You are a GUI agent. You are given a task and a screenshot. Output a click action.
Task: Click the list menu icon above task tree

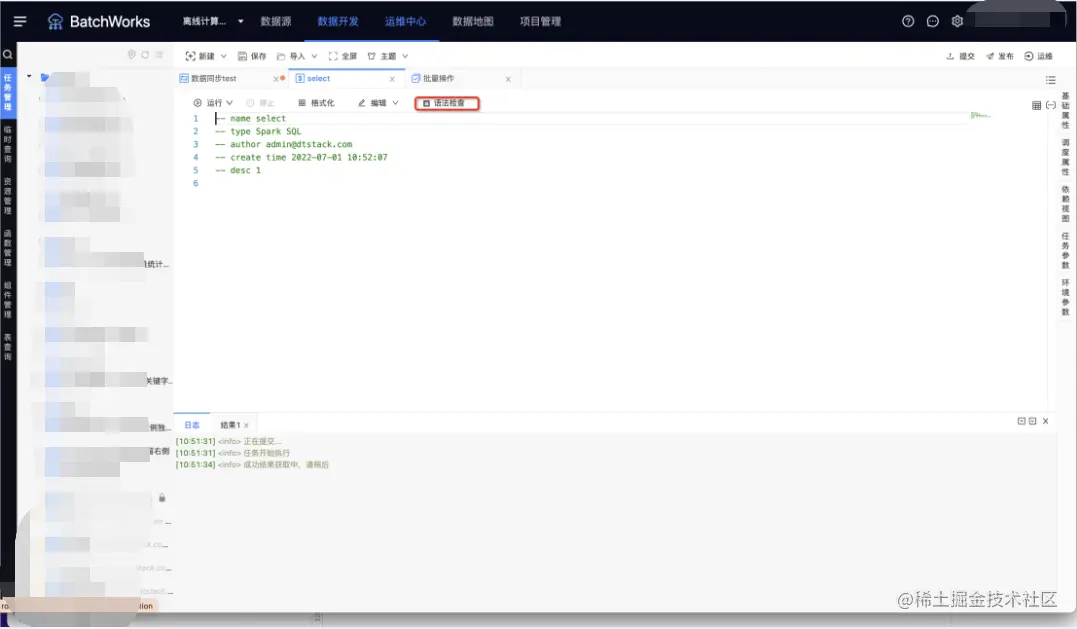tap(159, 54)
